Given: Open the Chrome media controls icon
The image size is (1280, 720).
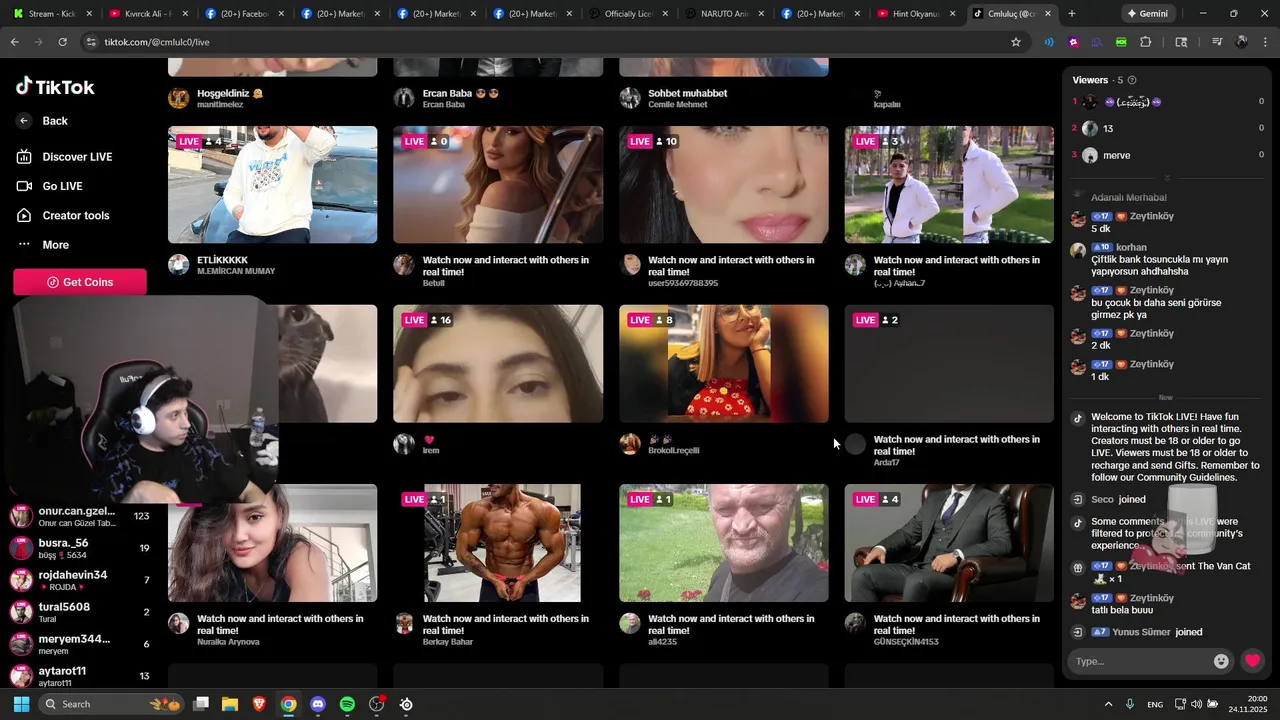Looking at the screenshot, I should pyautogui.click(x=1217, y=42).
